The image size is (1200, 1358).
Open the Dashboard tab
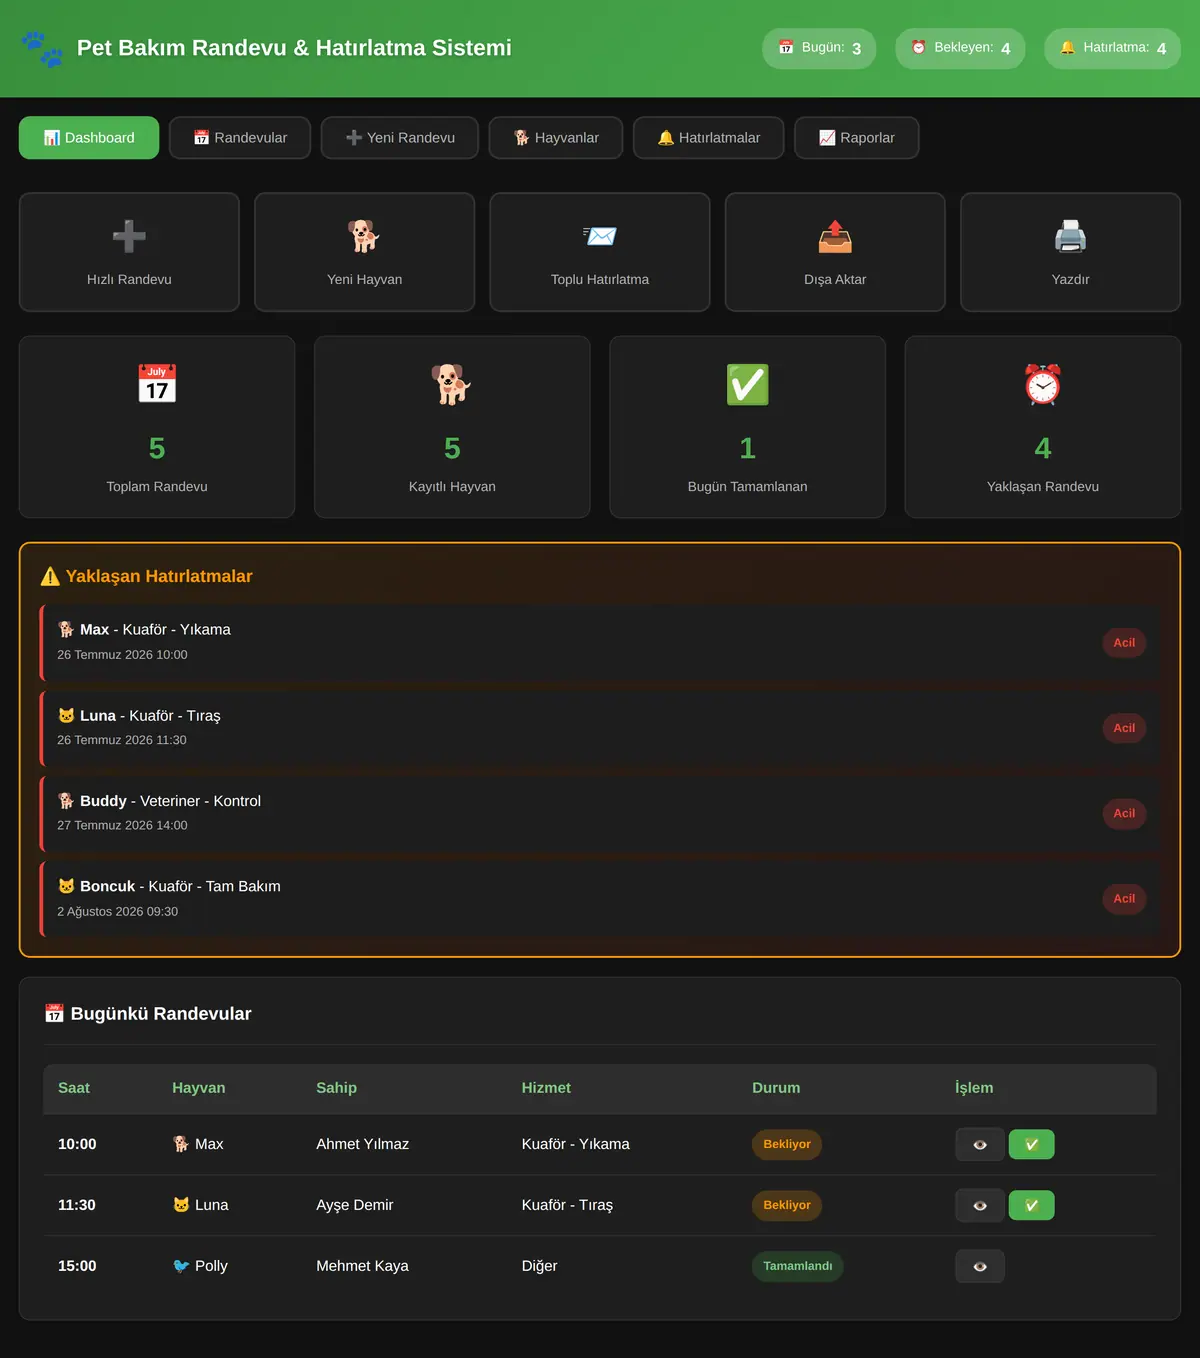(89, 138)
